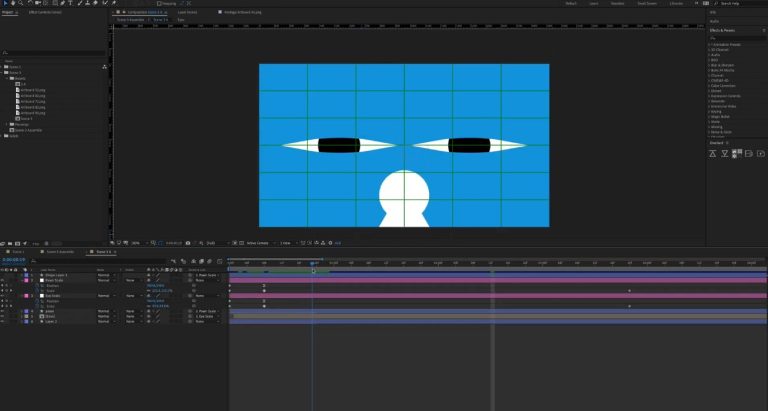Expand the Animation Presets category

tap(726, 45)
